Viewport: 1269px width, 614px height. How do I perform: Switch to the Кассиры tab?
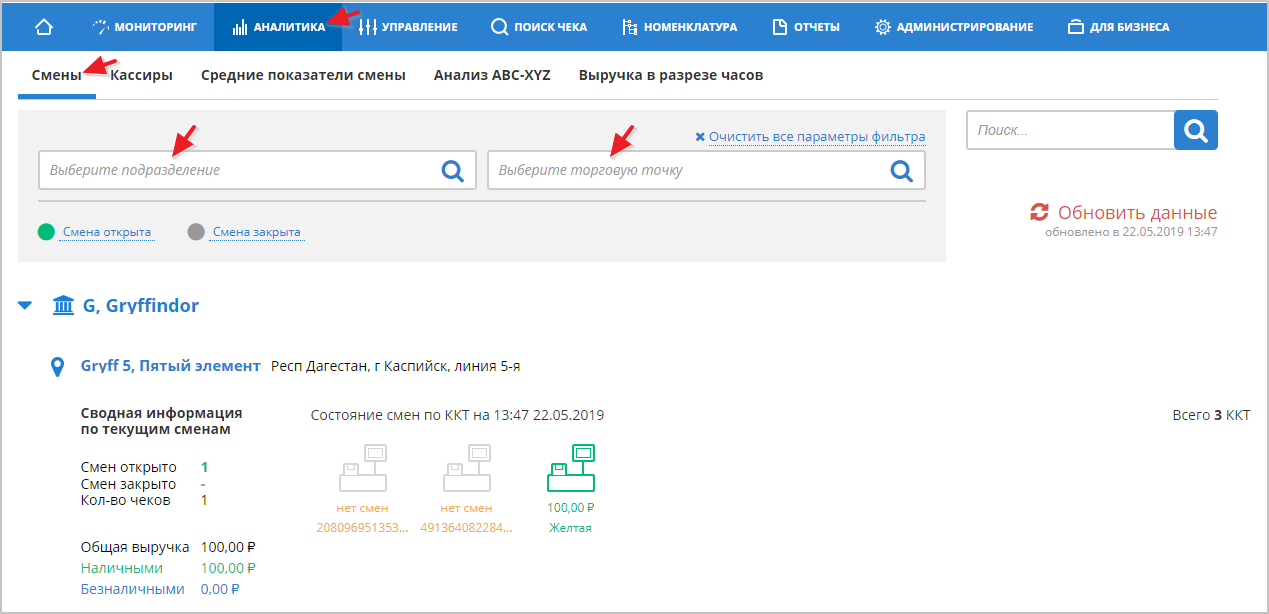pyautogui.click(x=141, y=75)
